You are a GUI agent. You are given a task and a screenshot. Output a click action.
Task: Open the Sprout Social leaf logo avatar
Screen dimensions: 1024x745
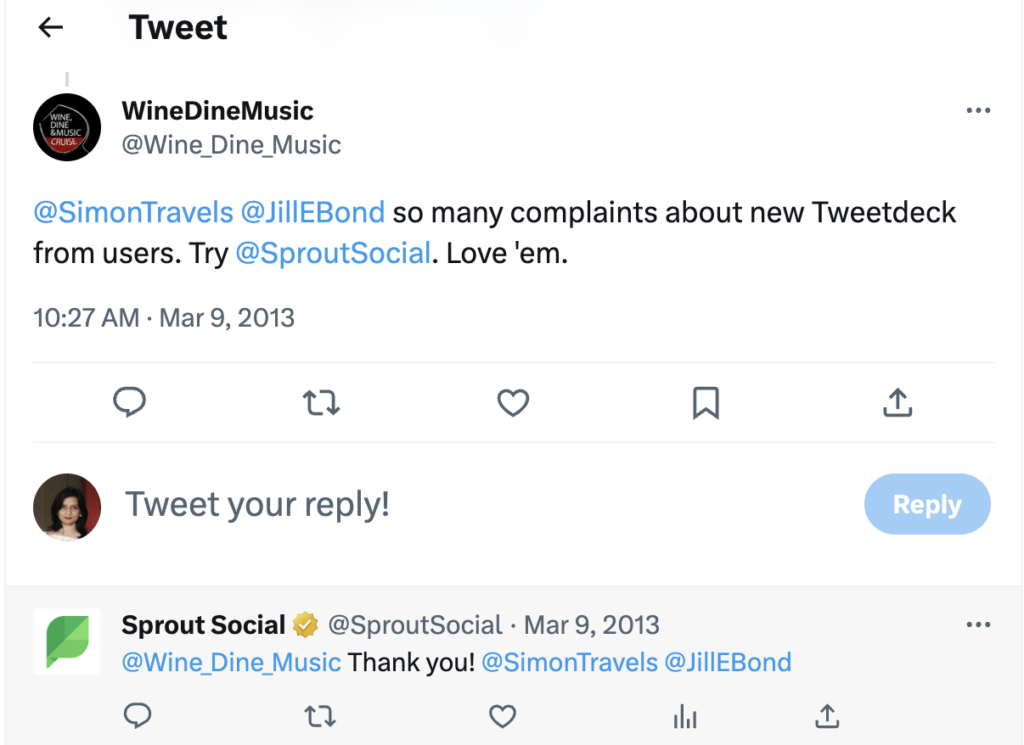point(67,641)
